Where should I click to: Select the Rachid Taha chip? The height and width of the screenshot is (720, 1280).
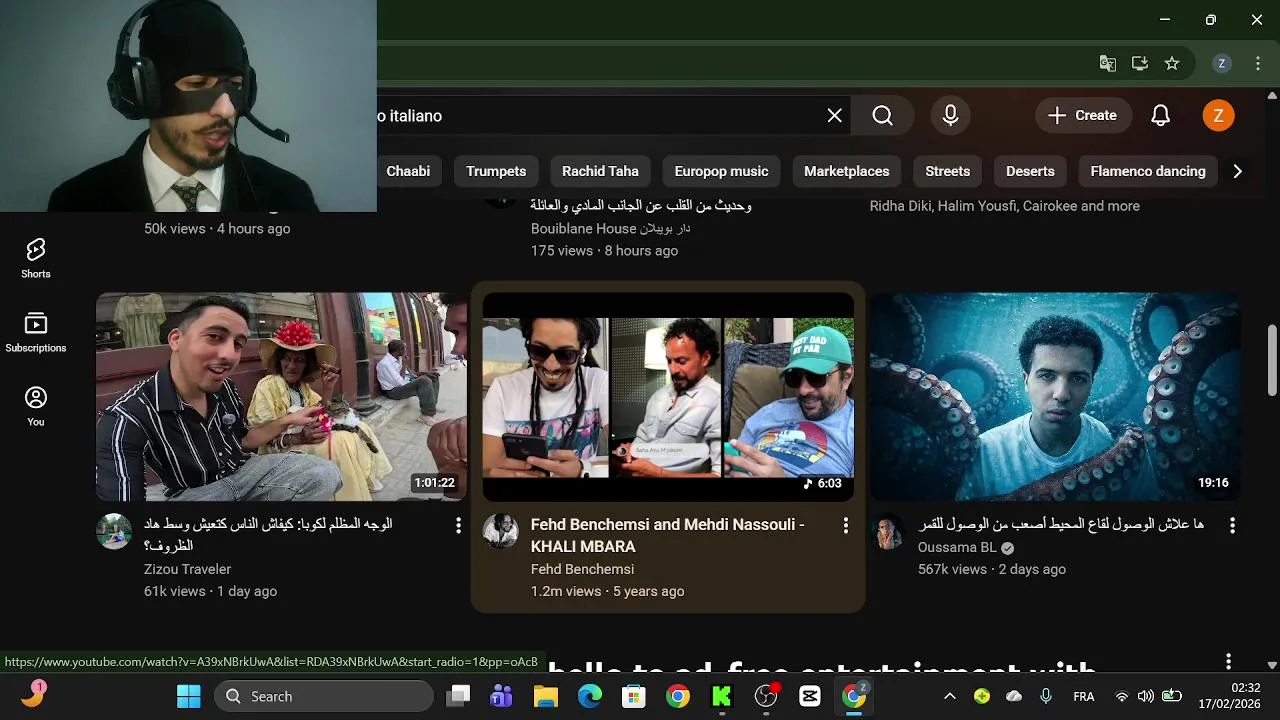pos(600,171)
